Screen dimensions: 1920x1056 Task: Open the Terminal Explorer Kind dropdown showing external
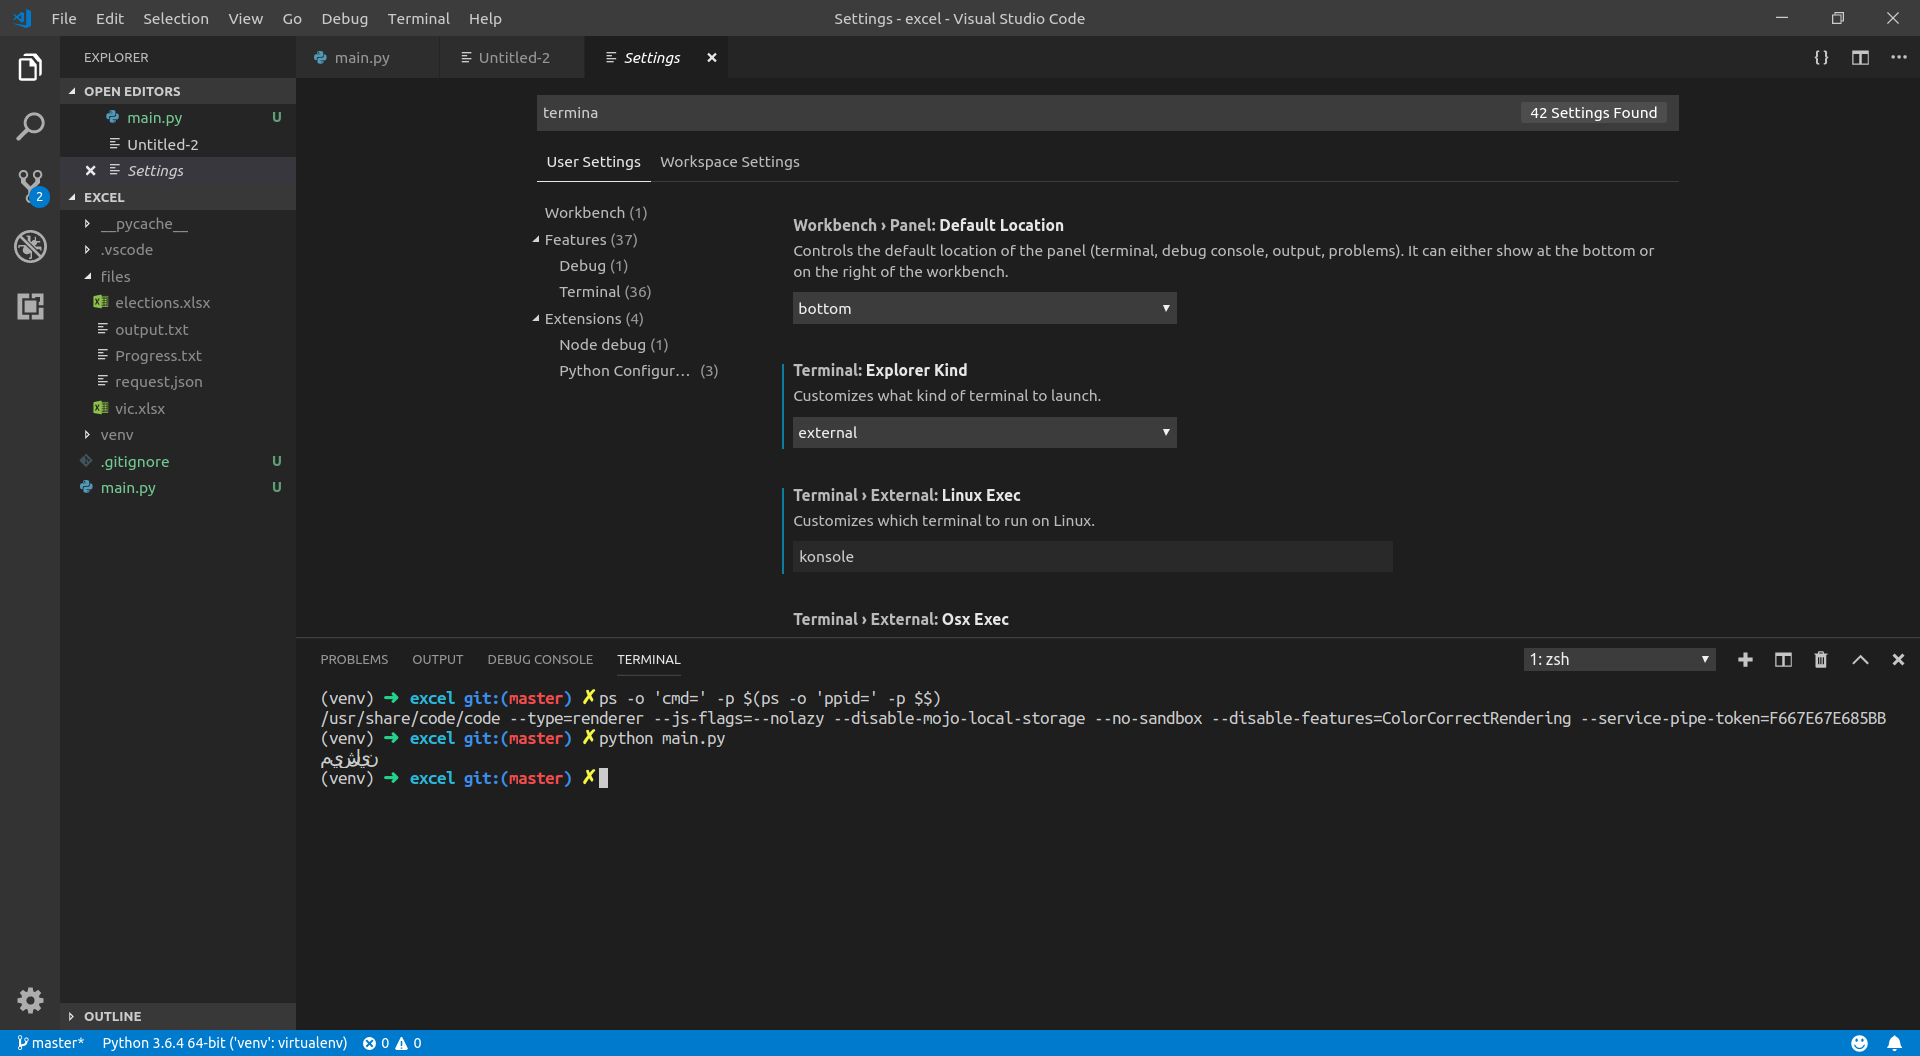pos(984,432)
